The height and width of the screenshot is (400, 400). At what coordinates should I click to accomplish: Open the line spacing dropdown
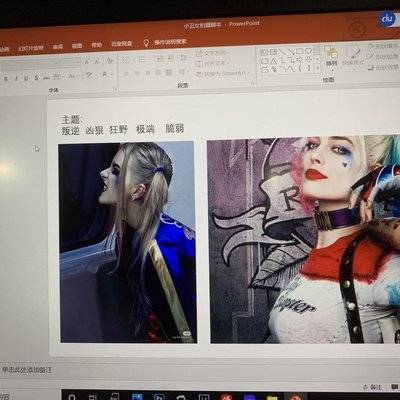[x=184, y=58]
